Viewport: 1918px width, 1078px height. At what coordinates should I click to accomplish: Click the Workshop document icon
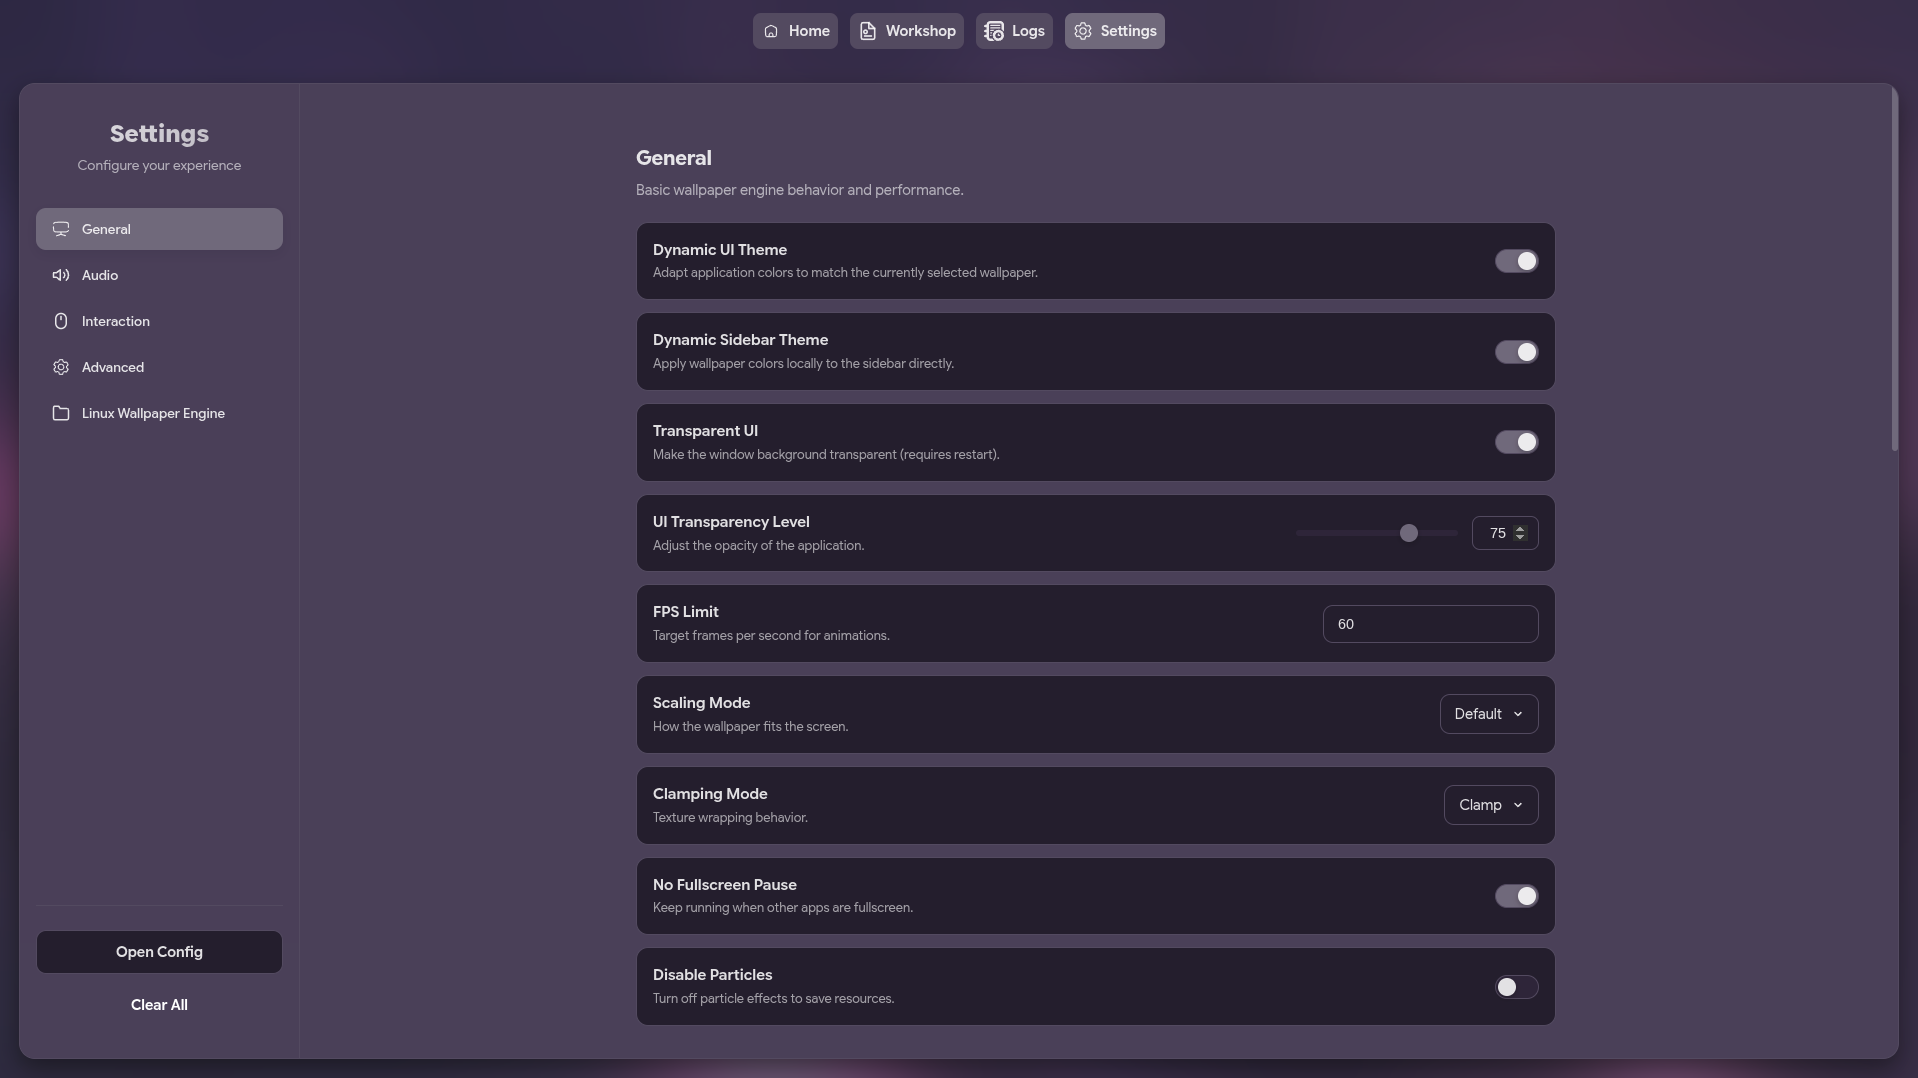tap(868, 31)
